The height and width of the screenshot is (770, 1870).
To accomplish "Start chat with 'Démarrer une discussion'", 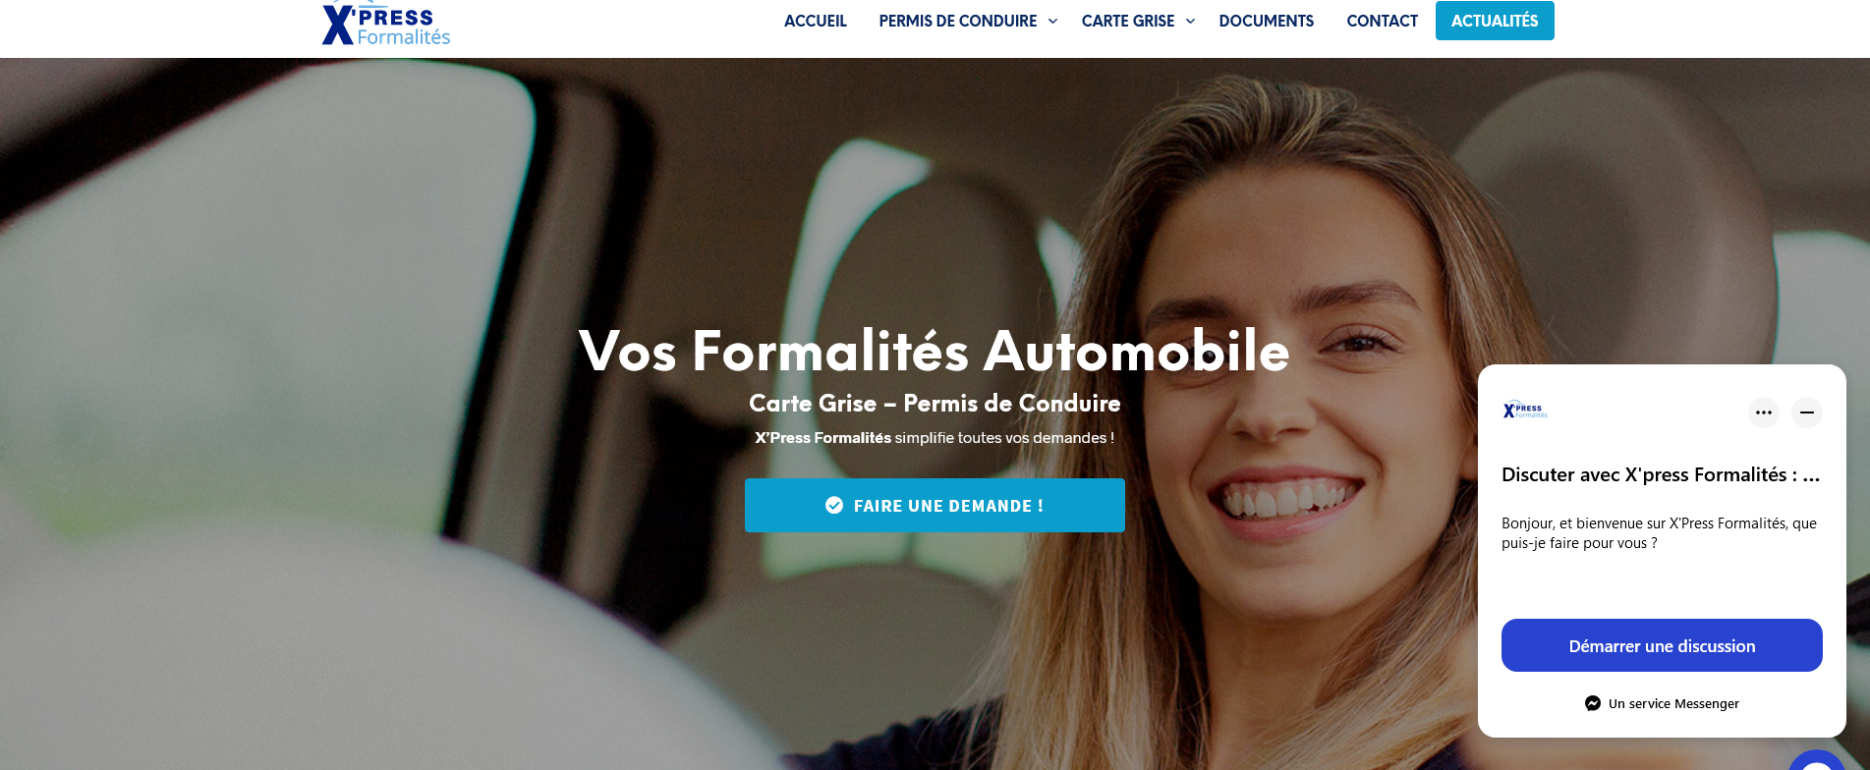I will coord(1661,645).
